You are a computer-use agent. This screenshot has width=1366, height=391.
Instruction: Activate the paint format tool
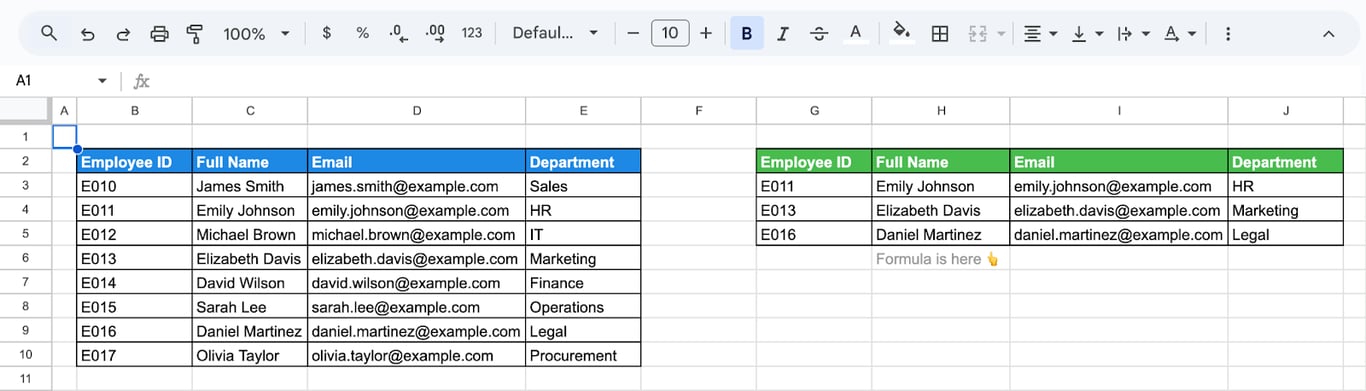point(195,33)
